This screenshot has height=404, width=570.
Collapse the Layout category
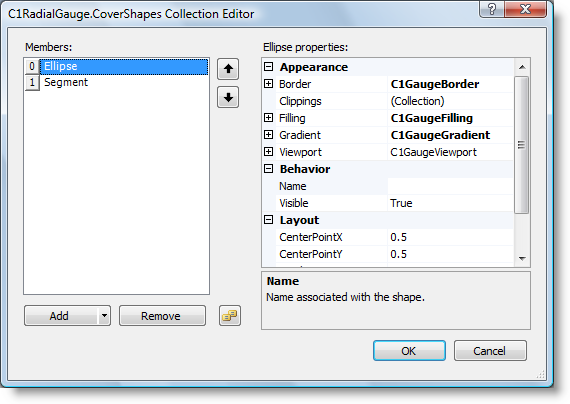click(x=268, y=220)
